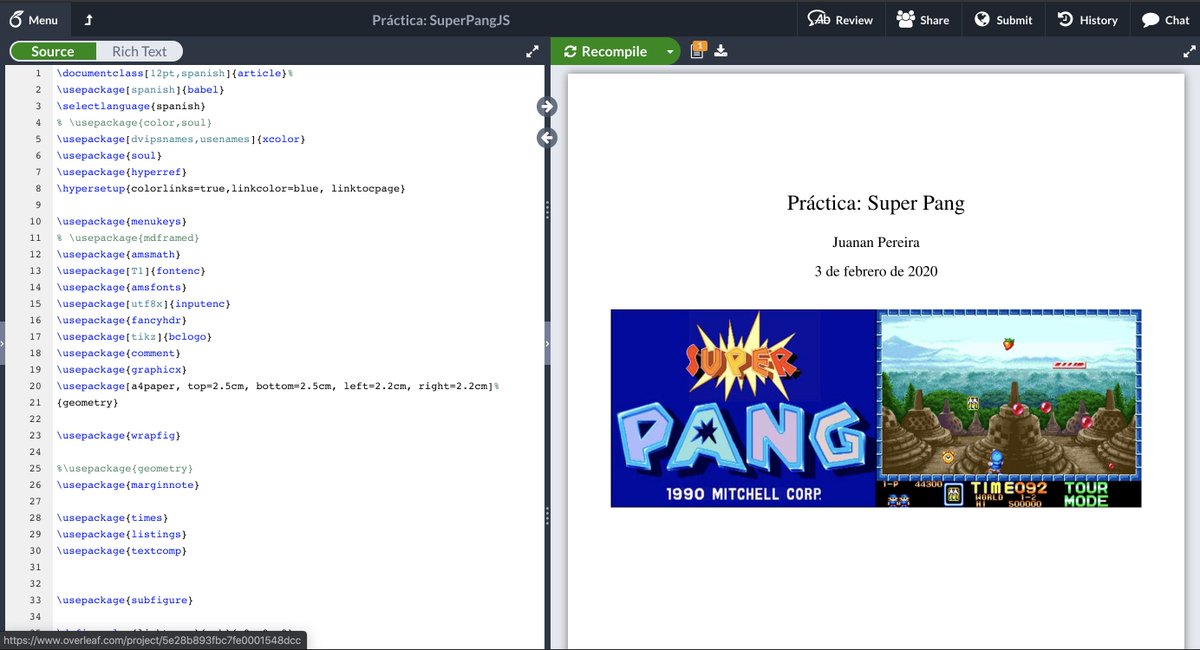Download the compiled PDF
Screen dimensions: 1200x650
pyautogui.click(x=721, y=51)
